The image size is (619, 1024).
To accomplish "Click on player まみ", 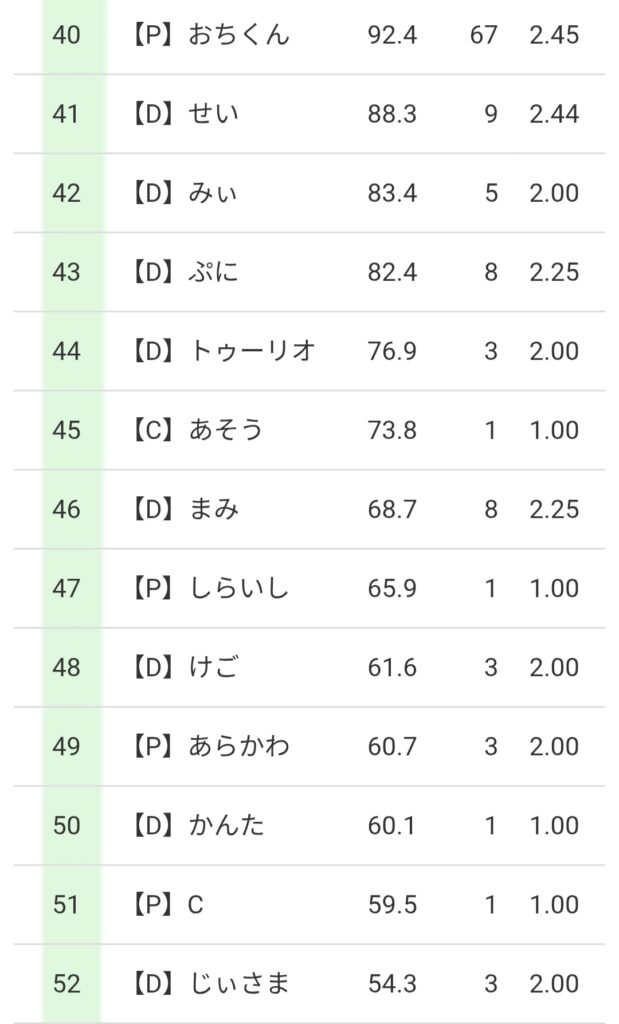I will pyautogui.click(x=214, y=509).
